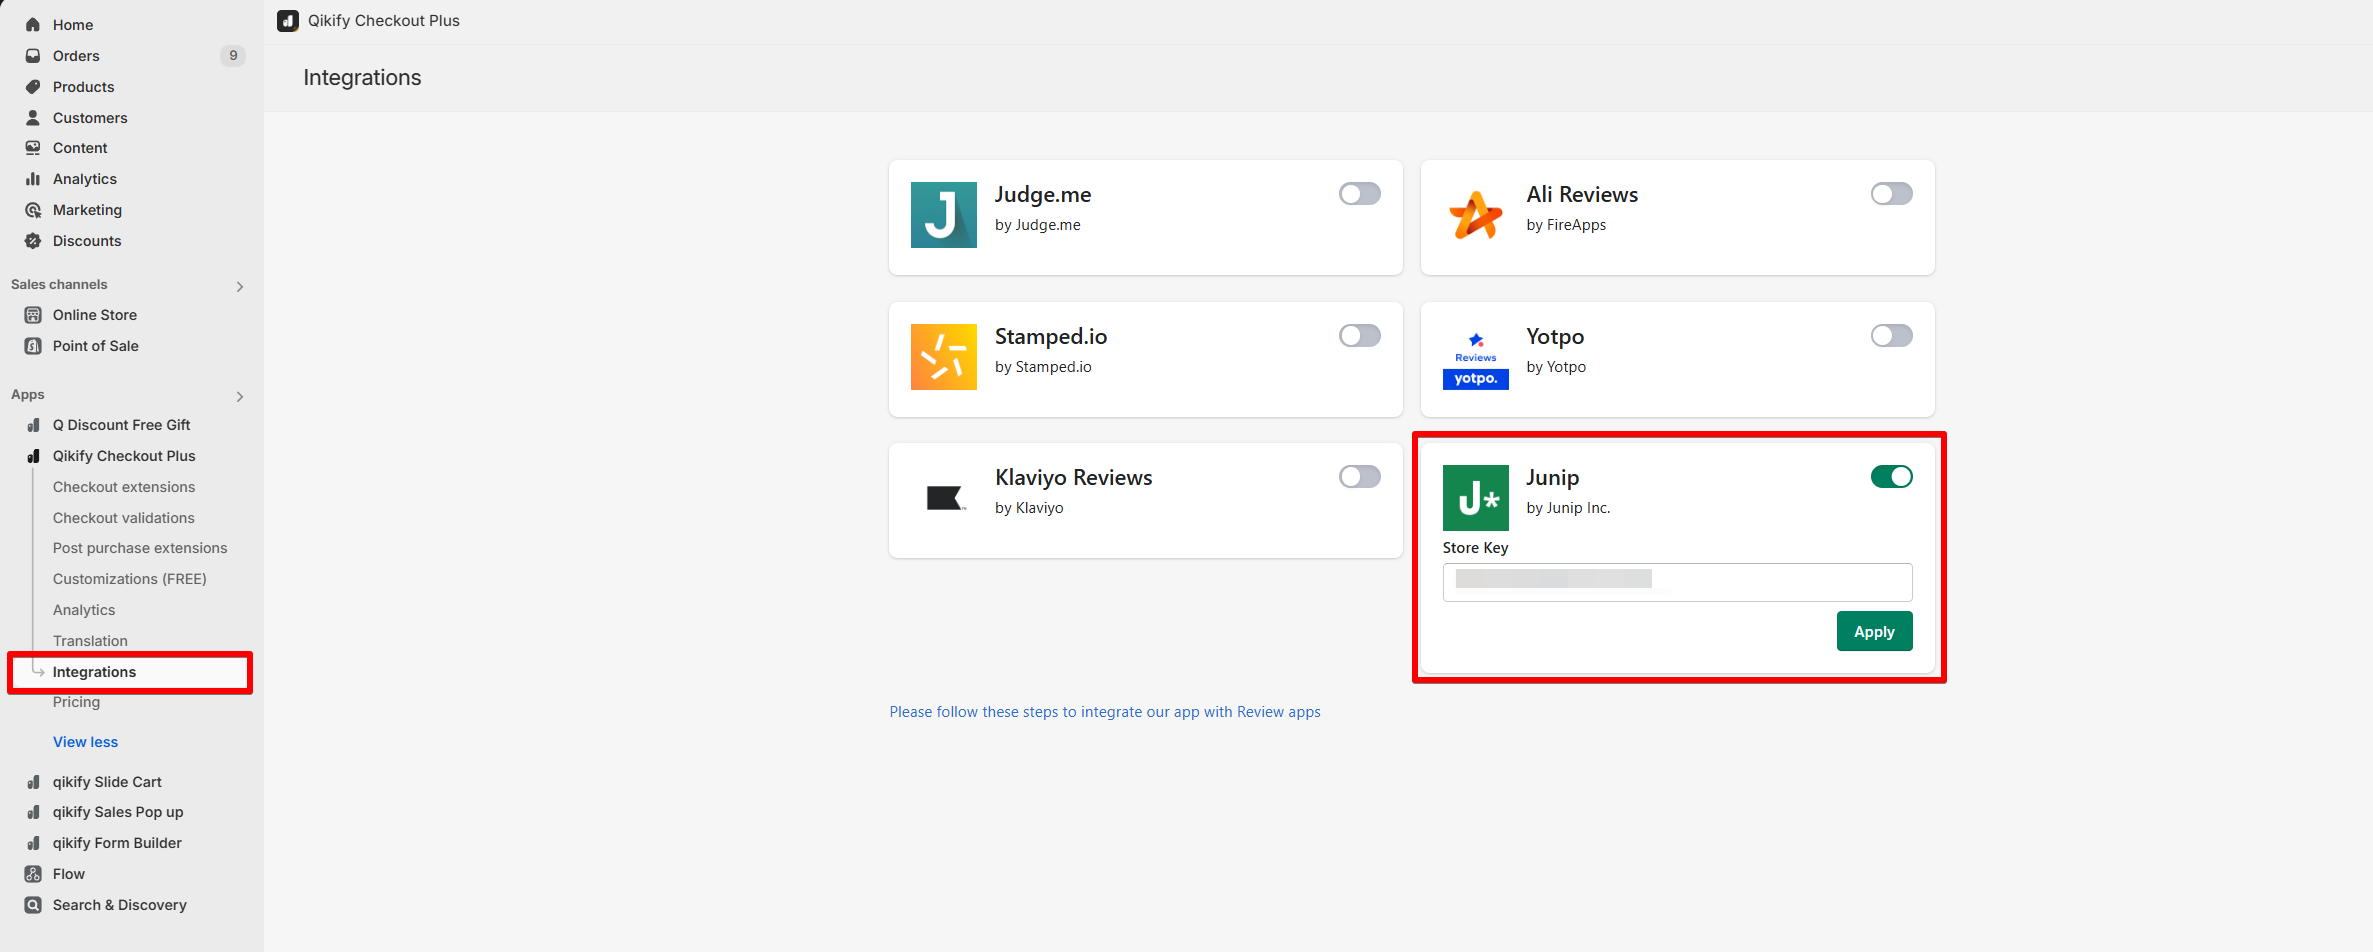
Task: Disable the Junip integration toggle
Action: coord(1891,477)
